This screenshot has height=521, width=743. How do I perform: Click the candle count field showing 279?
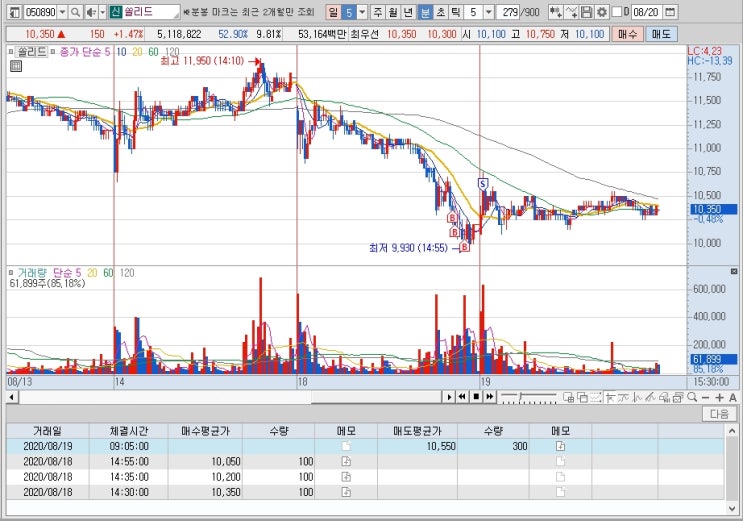508,12
